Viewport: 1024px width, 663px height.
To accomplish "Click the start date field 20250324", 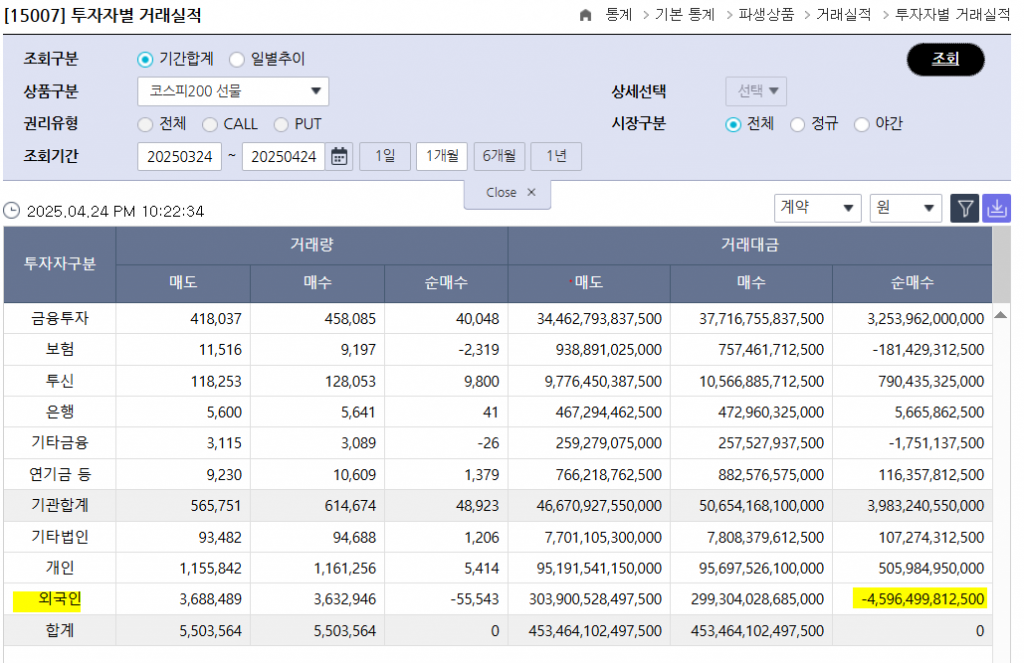I will pyautogui.click(x=179, y=157).
